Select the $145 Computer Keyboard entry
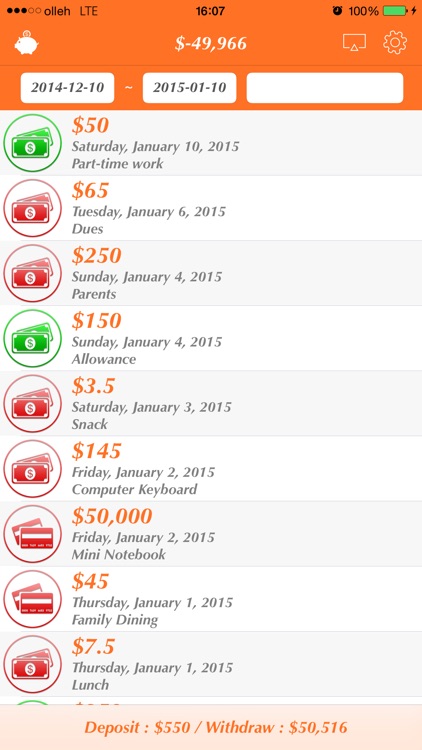 point(211,468)
